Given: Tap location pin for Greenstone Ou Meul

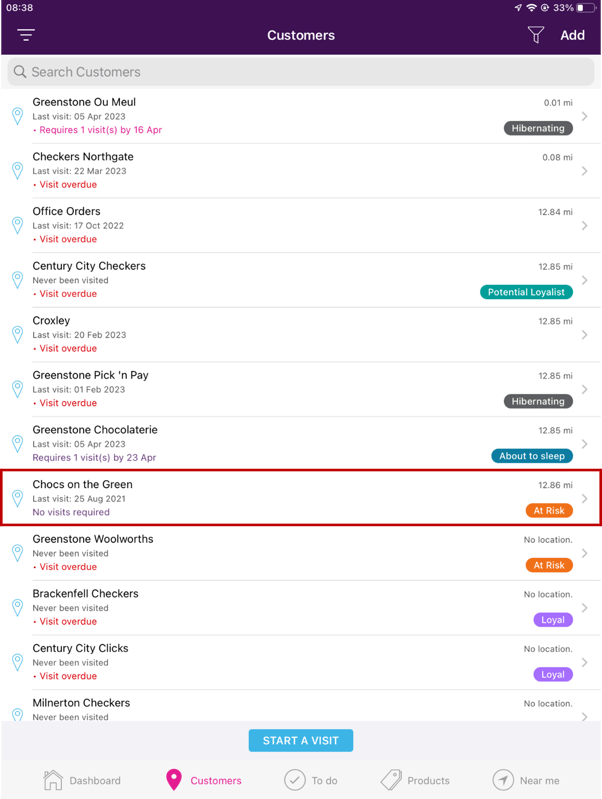Looking at the screenshot, I should (17, 116).
